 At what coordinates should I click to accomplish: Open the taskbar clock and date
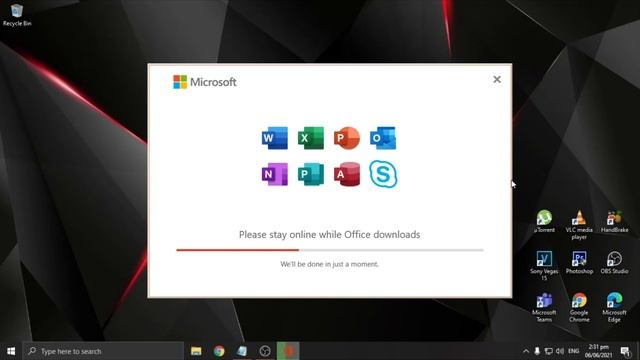598,351
